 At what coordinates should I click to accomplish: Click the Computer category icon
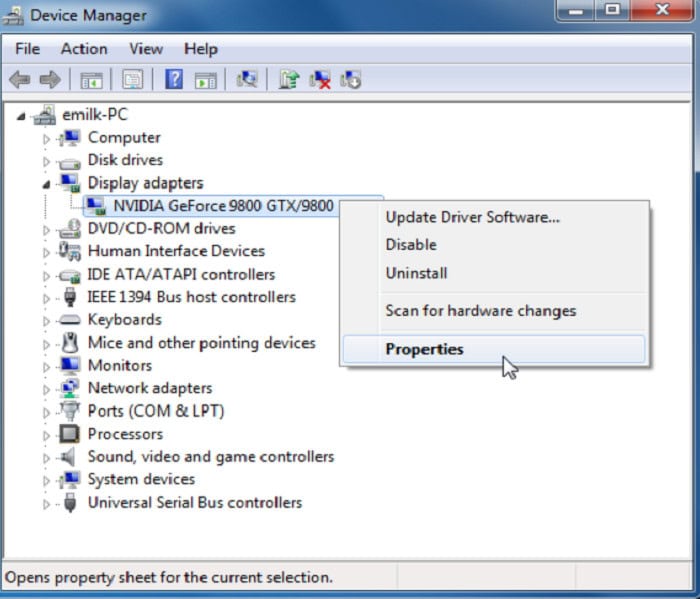coord(70,137)
